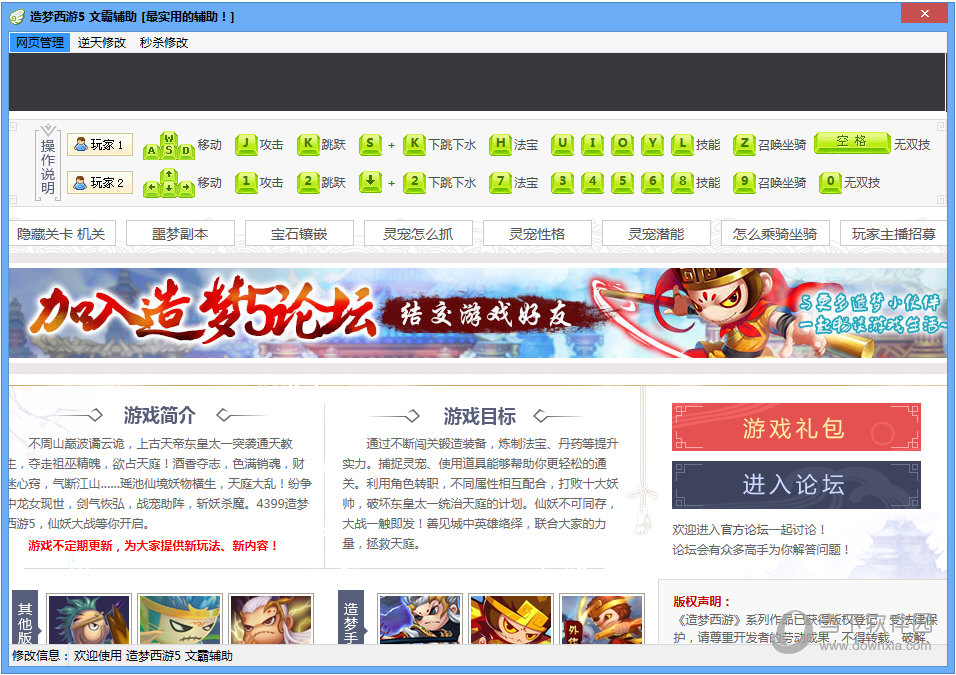
Task: Click the 2 jump key icon beside 跳跃
Action: point(308,182)
